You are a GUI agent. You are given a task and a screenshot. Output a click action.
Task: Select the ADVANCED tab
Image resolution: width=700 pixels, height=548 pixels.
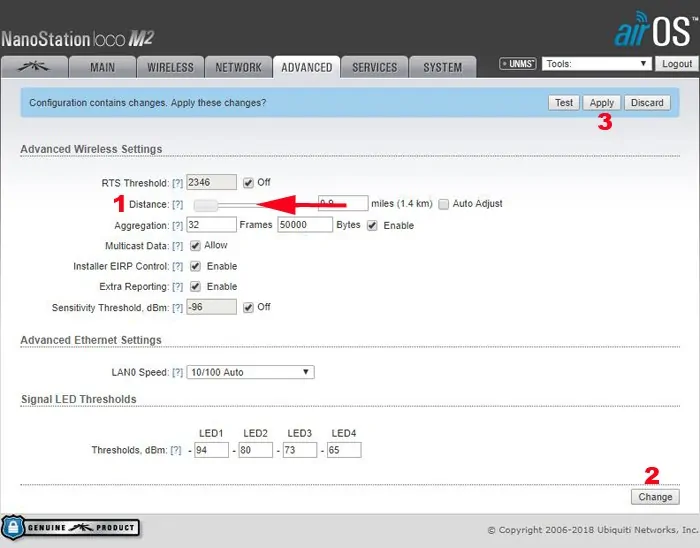coord(306,67)
